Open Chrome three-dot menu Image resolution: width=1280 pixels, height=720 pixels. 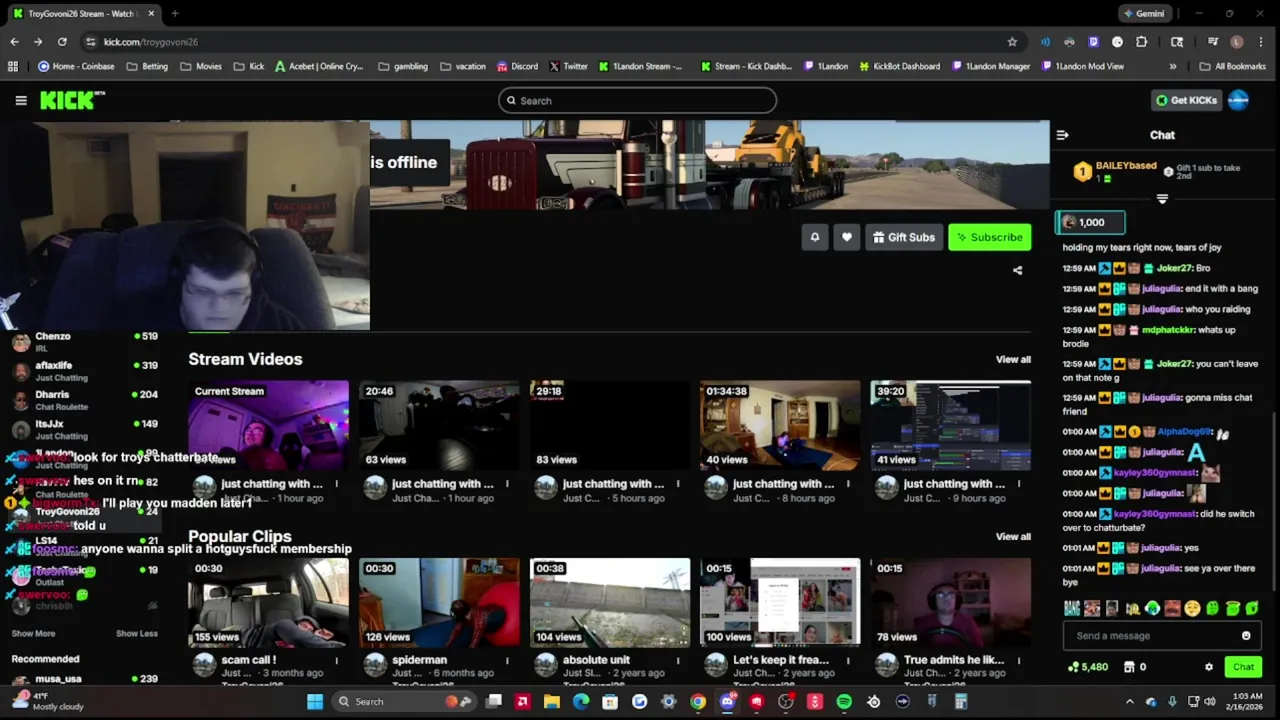point(1261,42)
